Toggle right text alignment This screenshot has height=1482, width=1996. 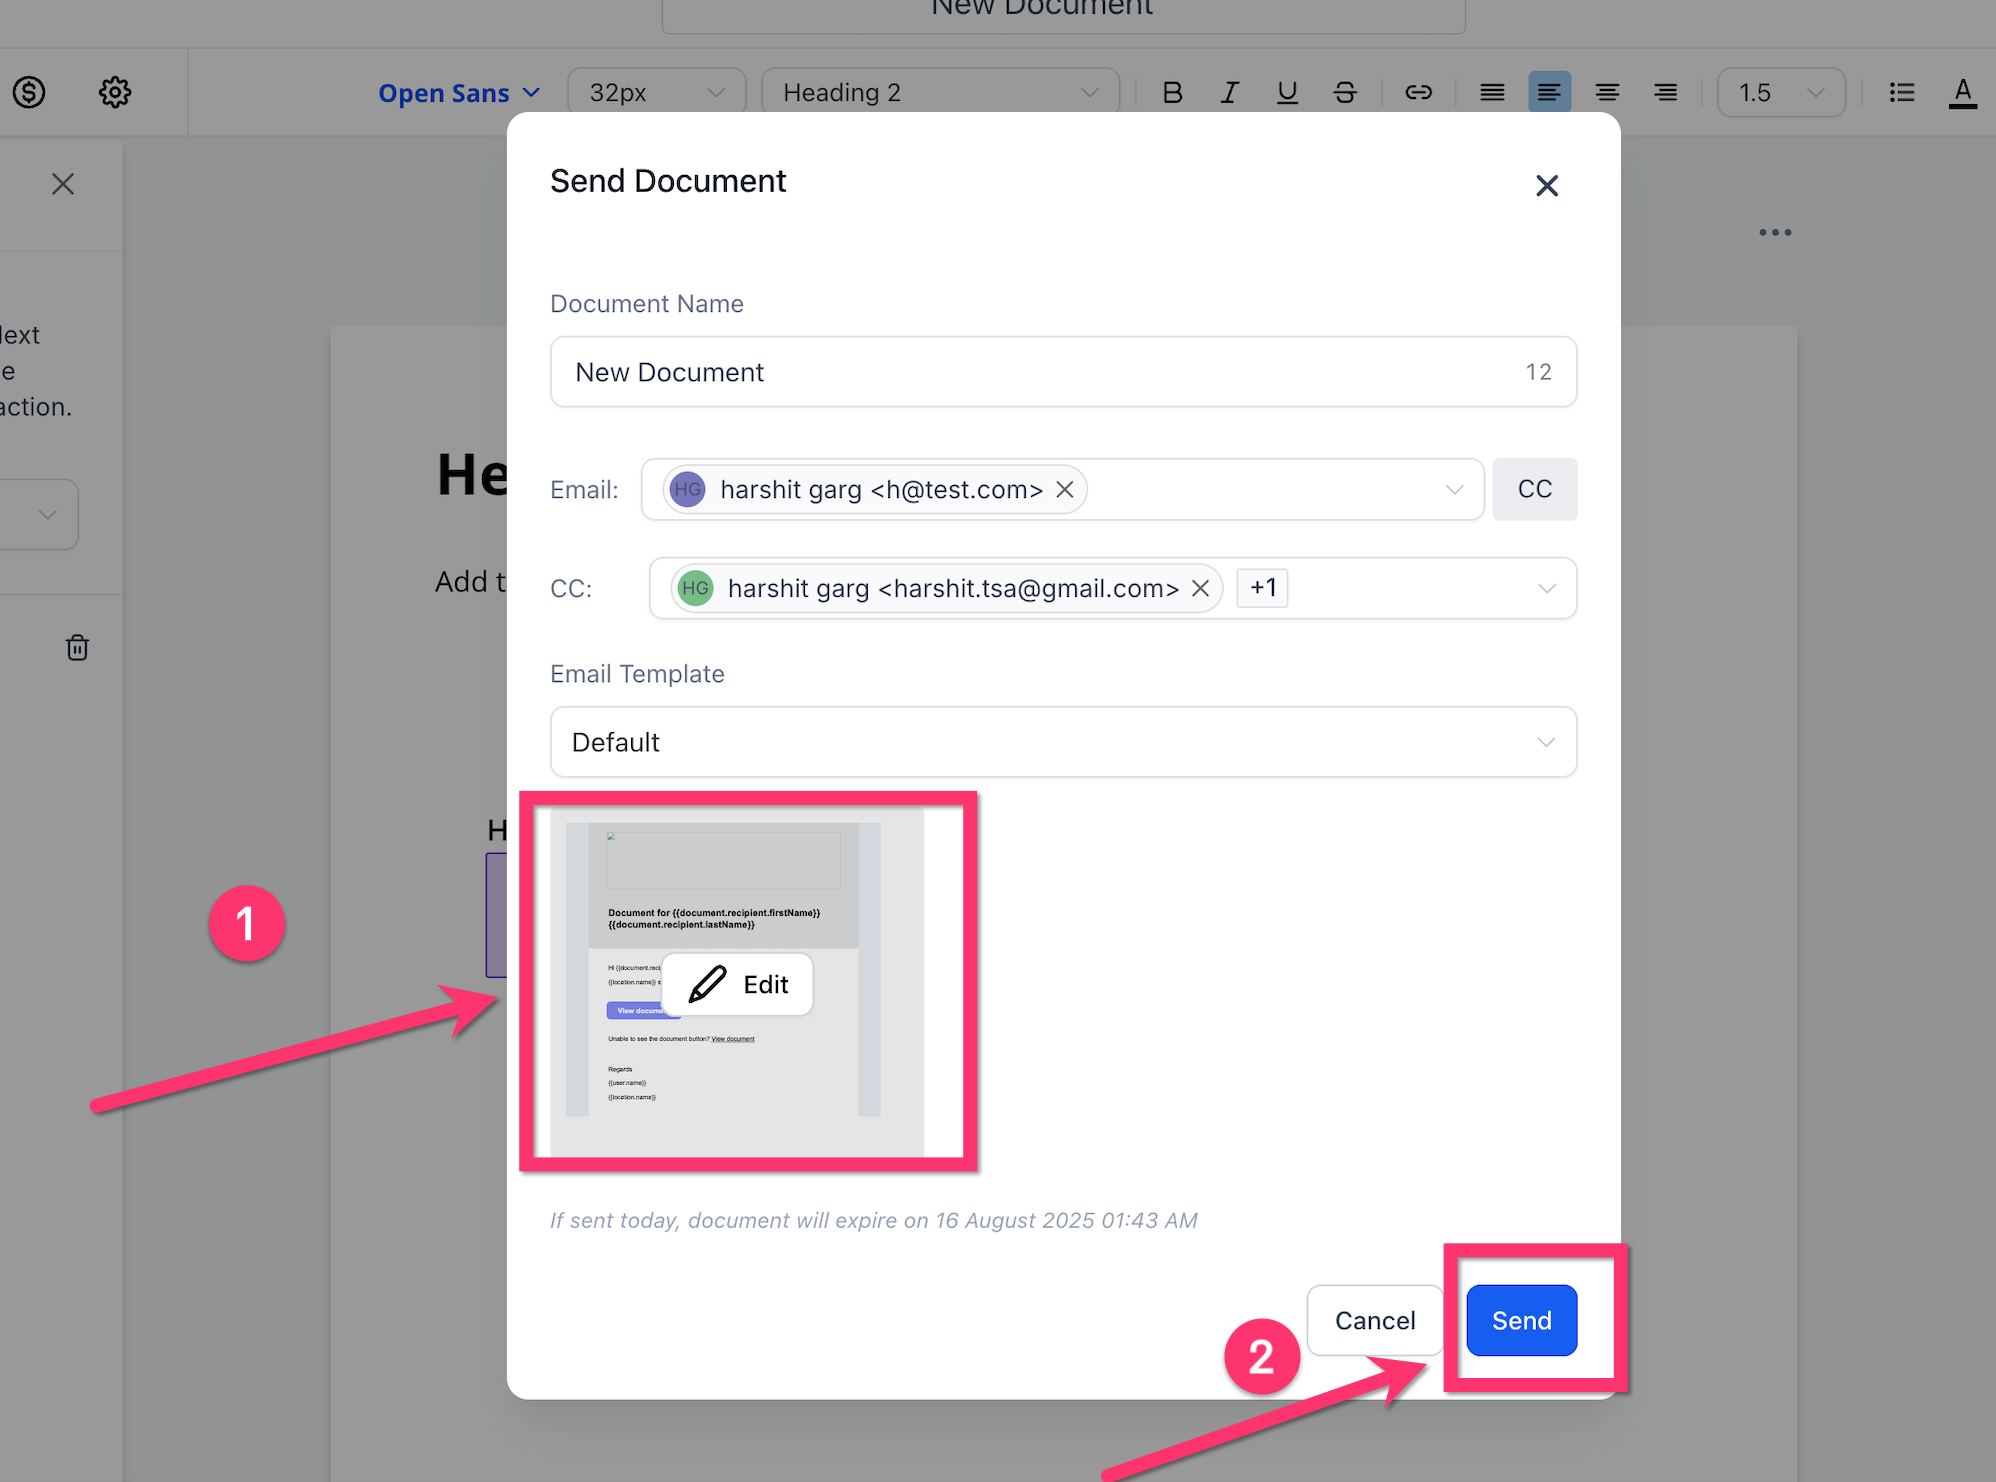[1664, 92]
